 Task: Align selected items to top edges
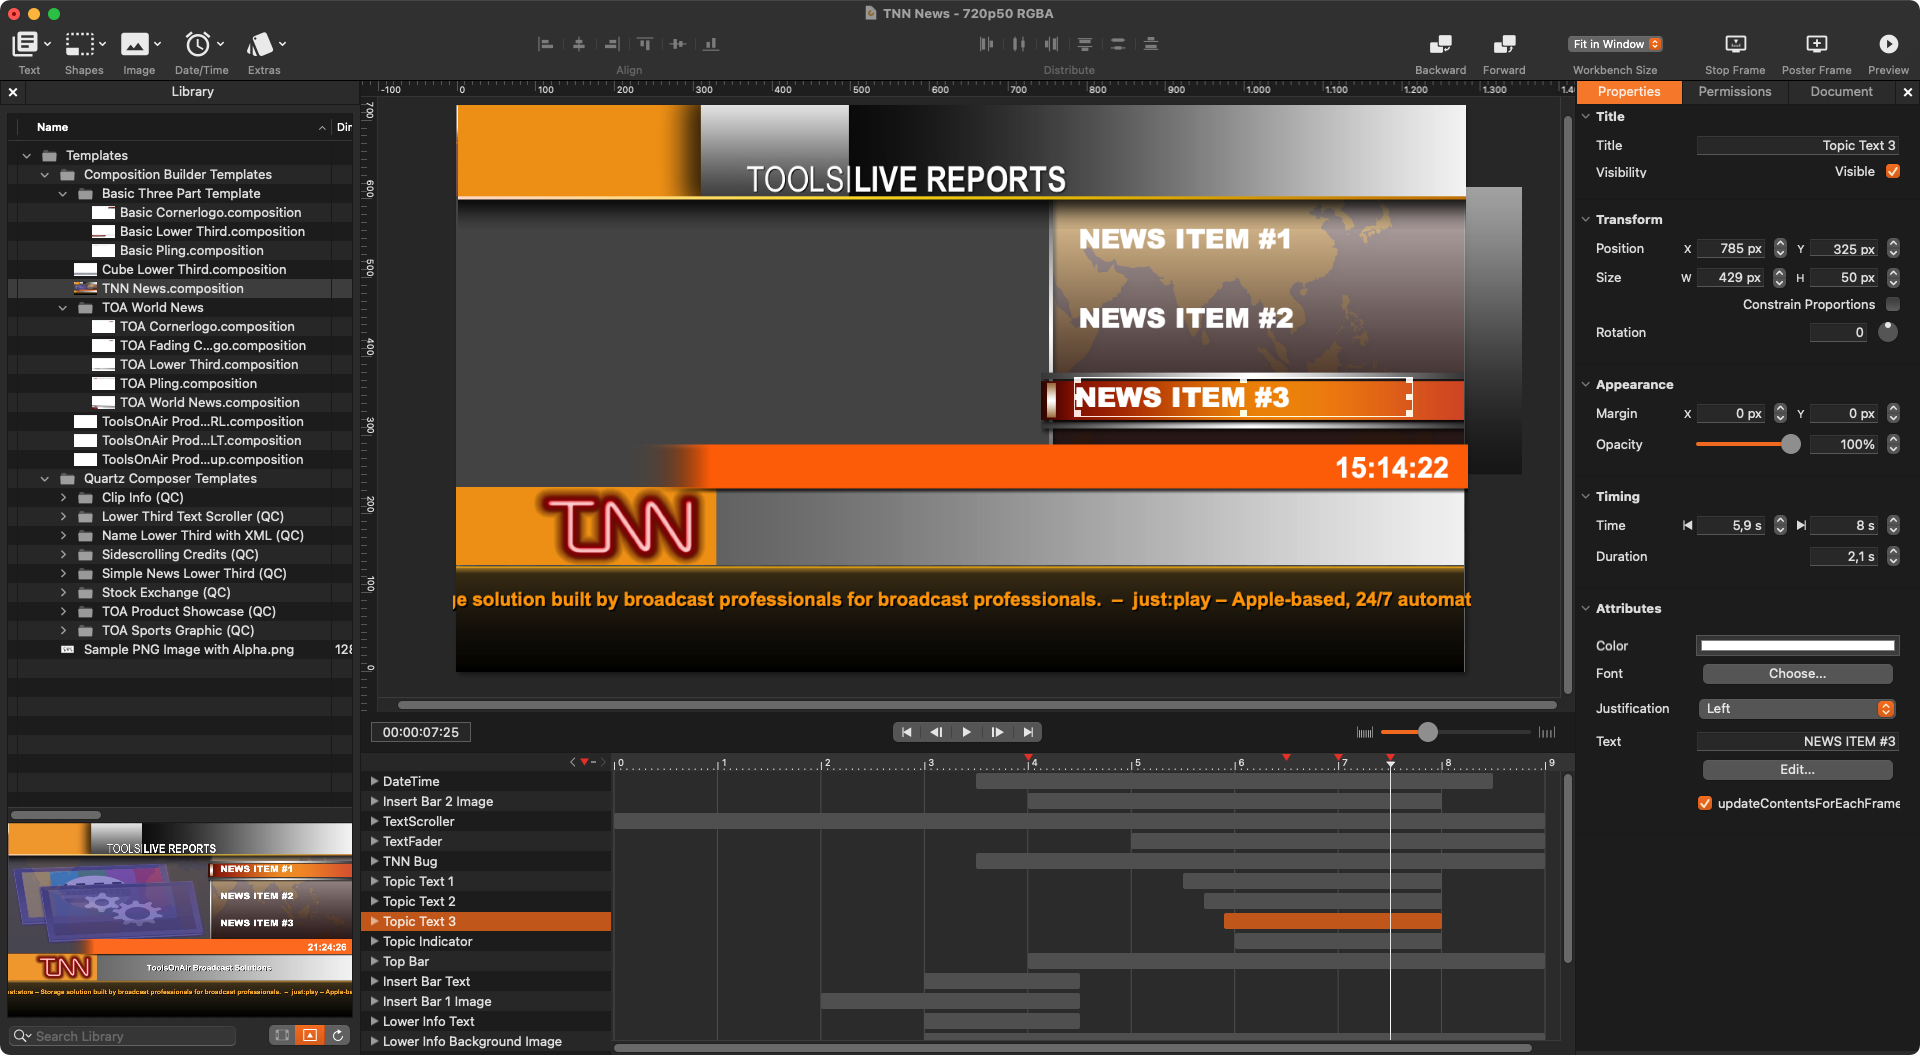pyautogui.click(x=645, y=44)
